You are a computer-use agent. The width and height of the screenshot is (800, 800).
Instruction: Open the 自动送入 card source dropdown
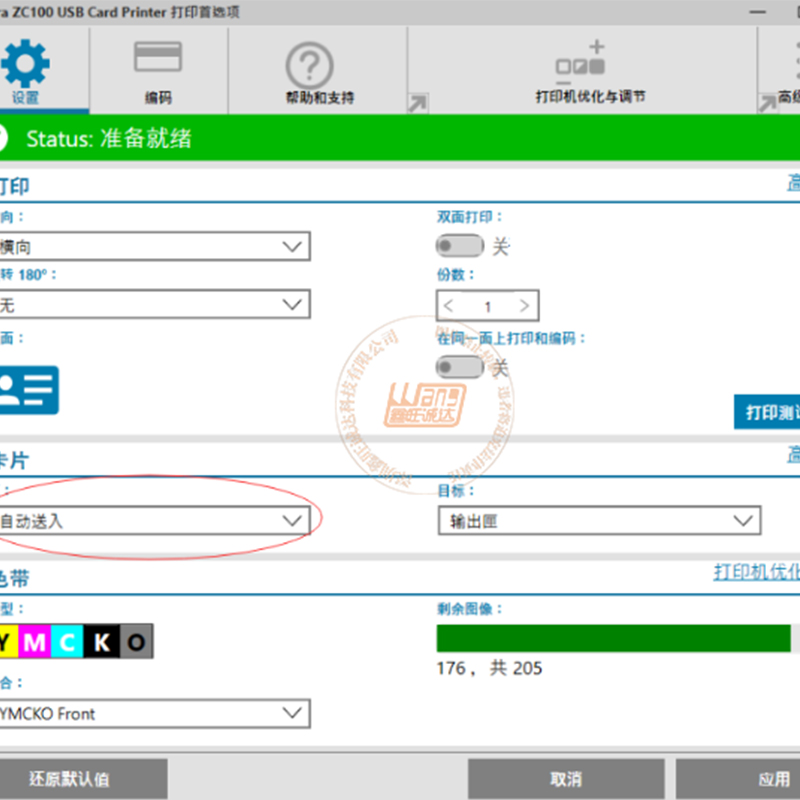tap(155, 521)
